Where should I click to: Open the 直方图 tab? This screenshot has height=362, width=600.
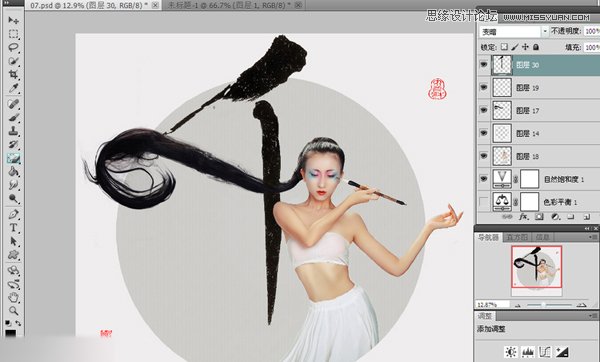(517, 238)
